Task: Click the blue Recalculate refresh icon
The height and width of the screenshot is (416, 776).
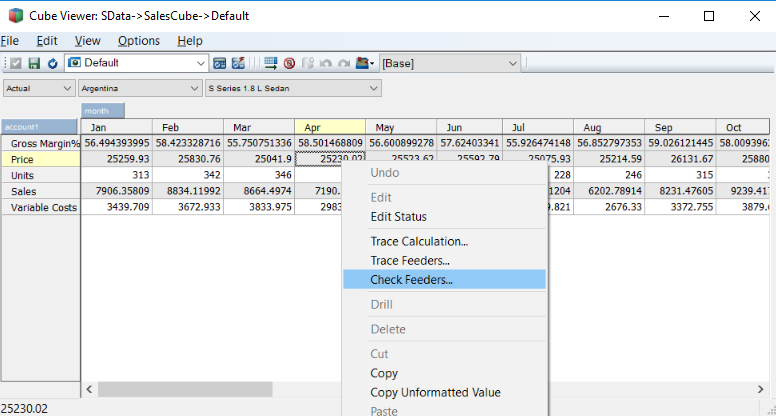Action: coord(52,63)
